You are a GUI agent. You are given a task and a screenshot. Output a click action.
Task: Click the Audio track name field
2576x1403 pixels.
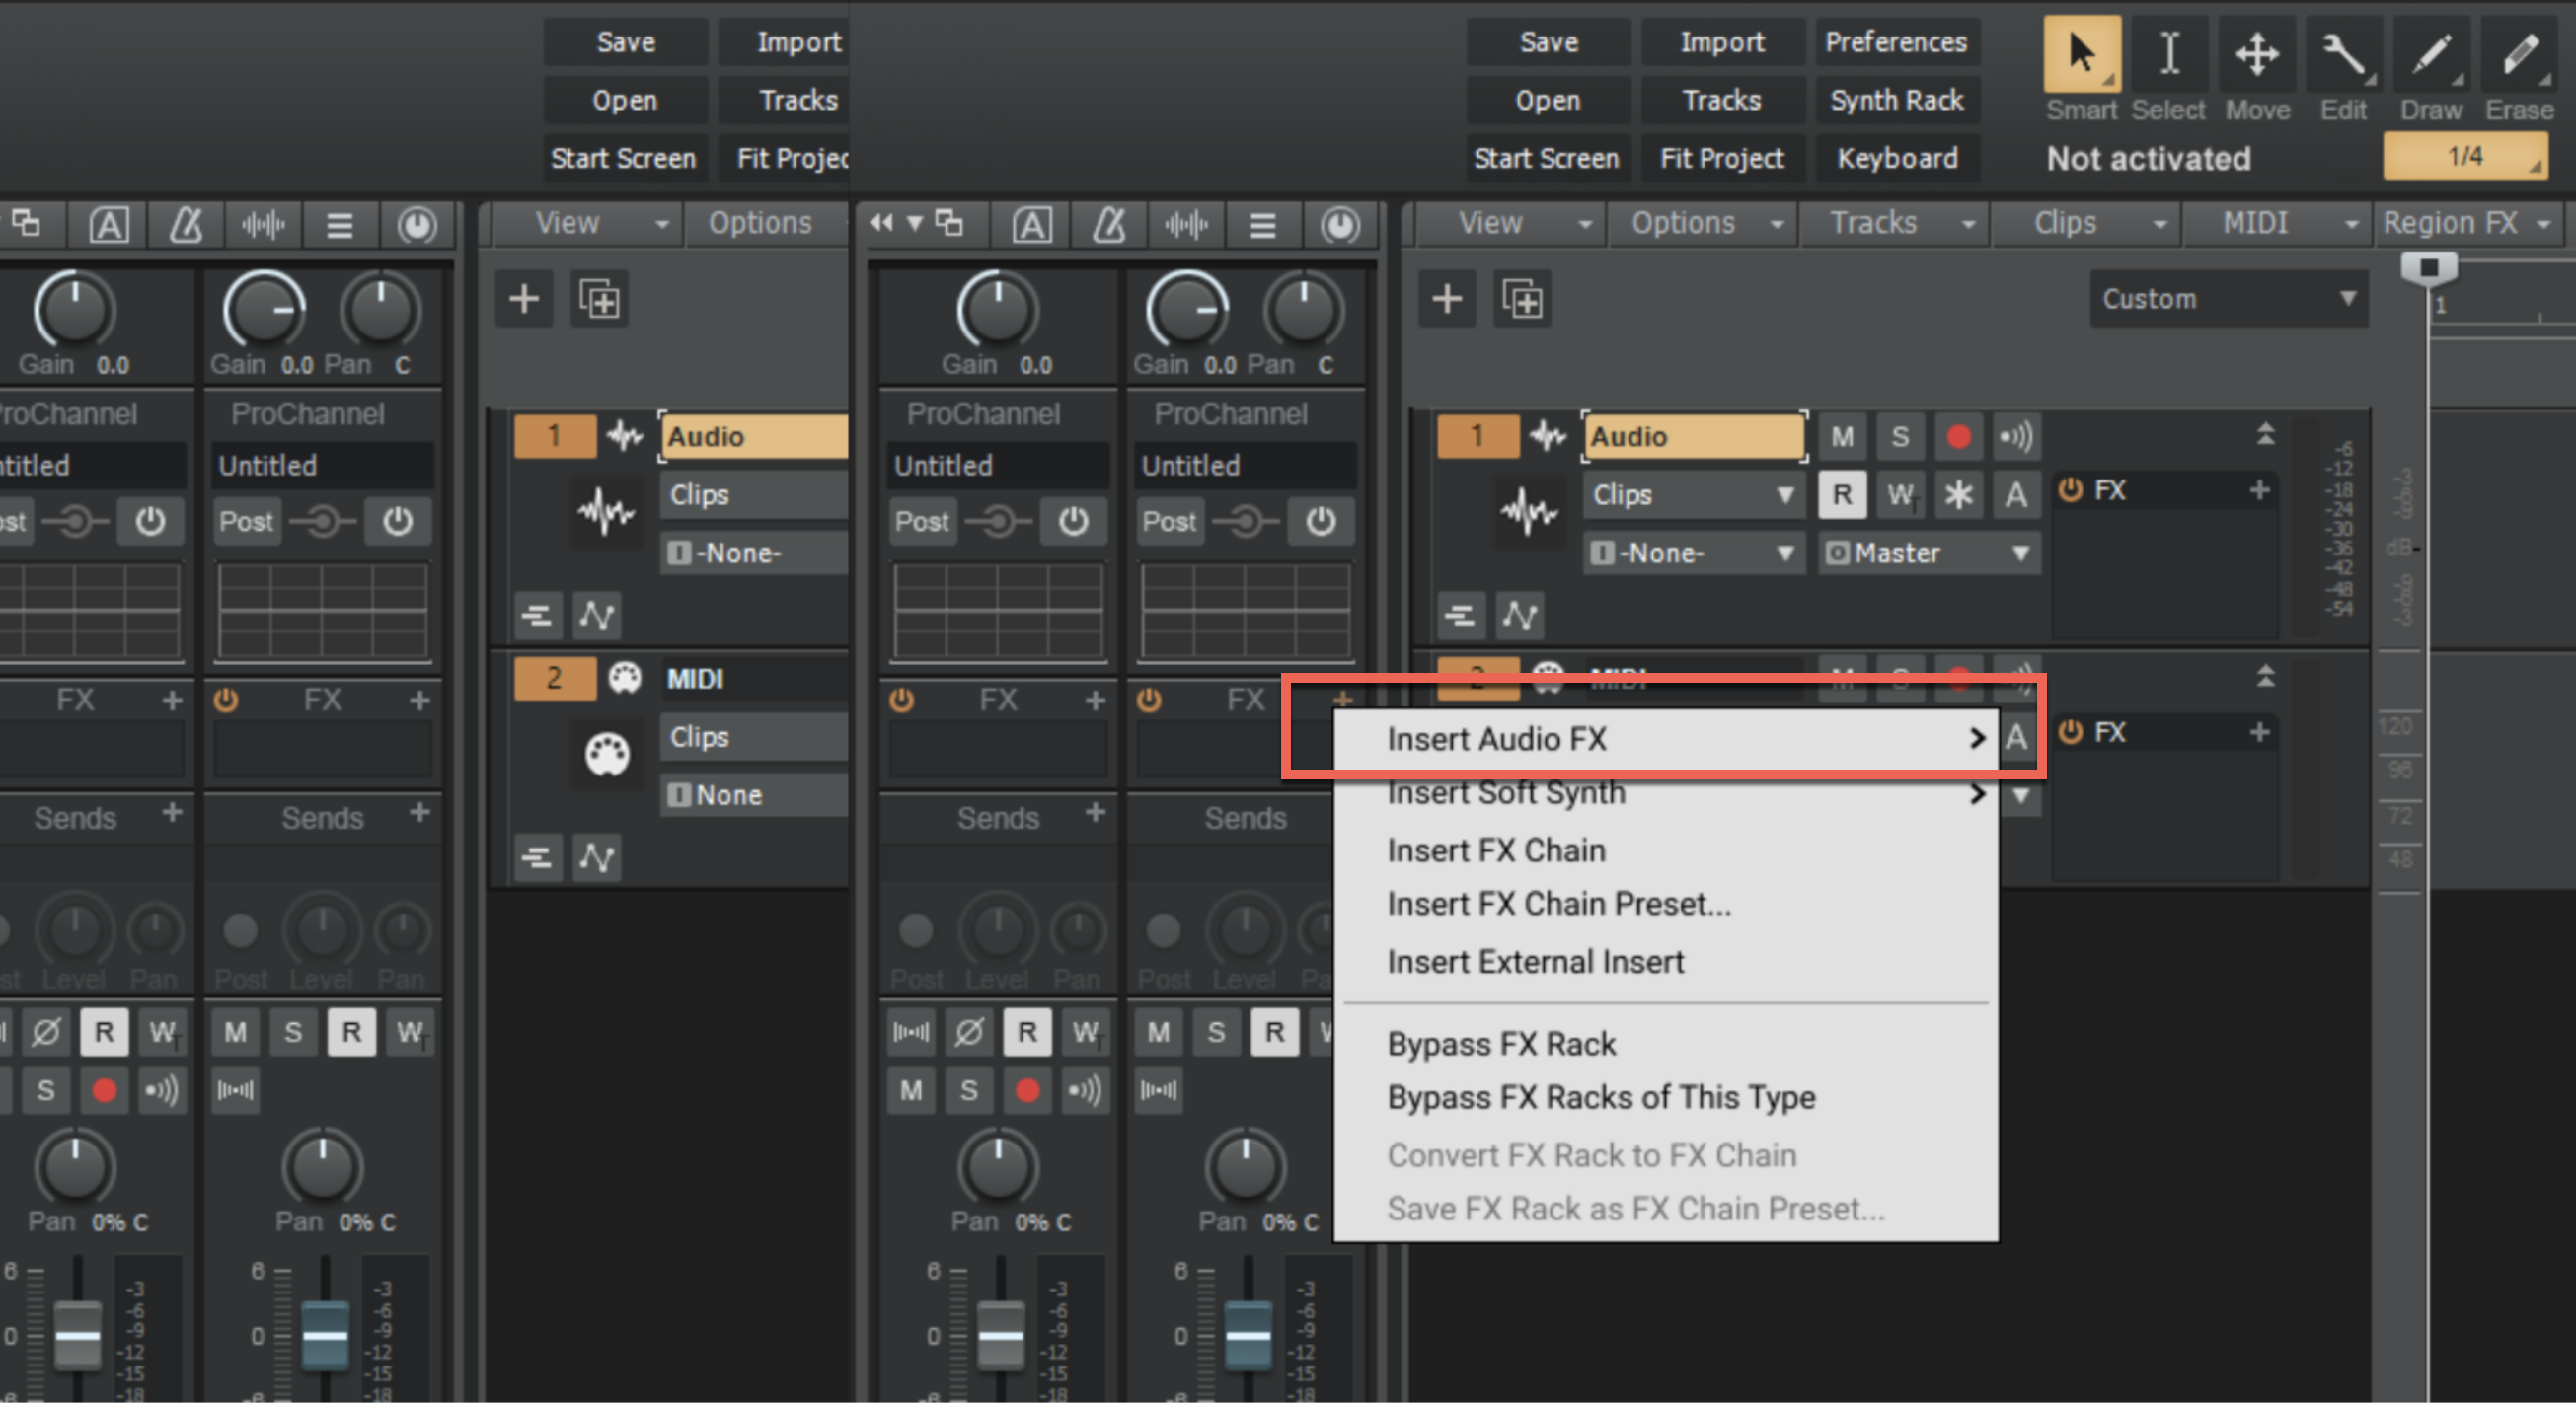coord(1694,437)
